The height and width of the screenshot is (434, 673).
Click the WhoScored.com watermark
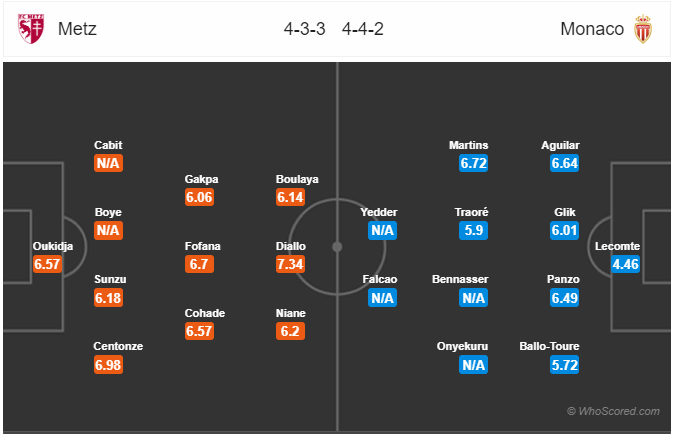[613, 411]
